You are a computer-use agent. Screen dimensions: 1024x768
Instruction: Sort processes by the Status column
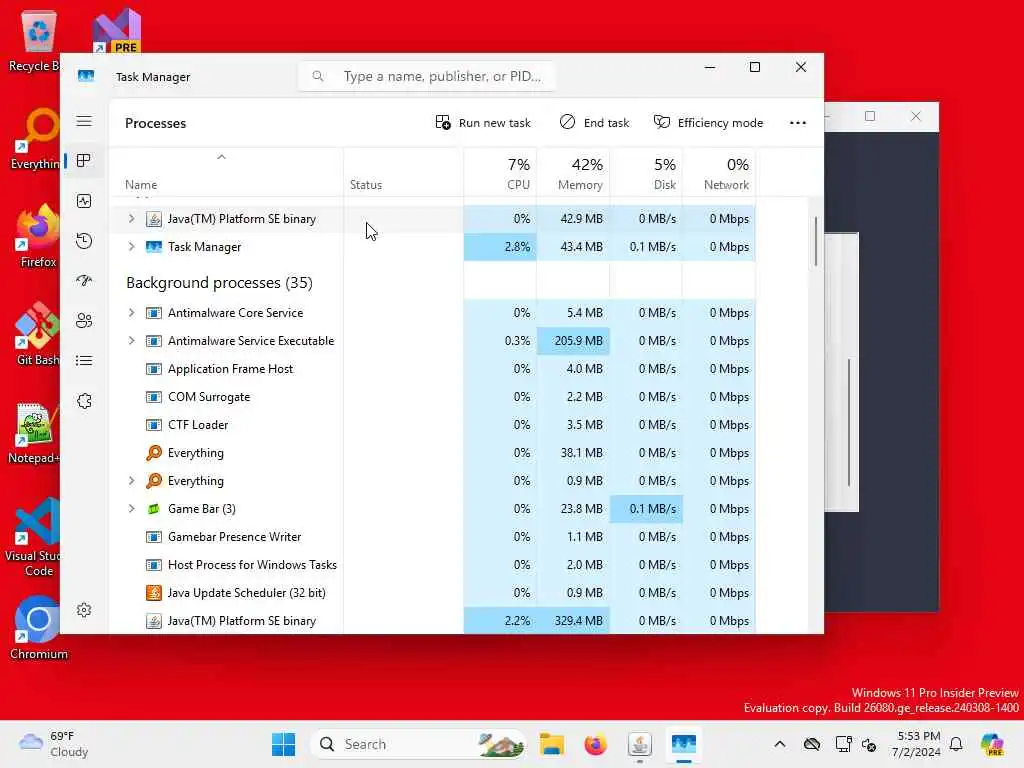404,172
